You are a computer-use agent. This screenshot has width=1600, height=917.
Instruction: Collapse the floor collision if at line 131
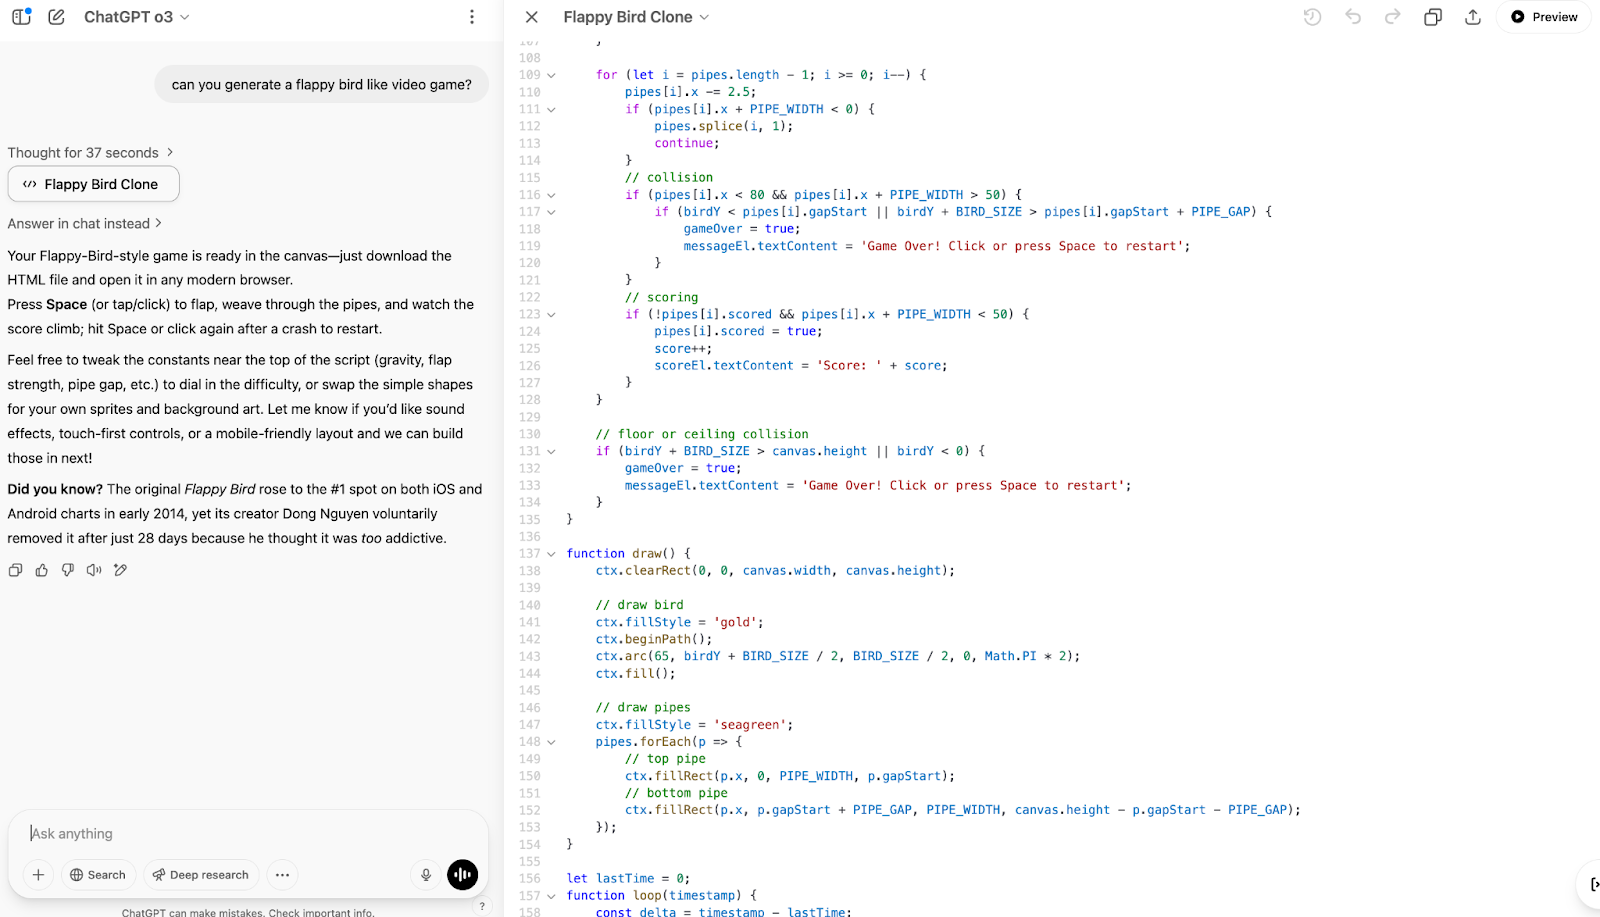coord(551,451)
